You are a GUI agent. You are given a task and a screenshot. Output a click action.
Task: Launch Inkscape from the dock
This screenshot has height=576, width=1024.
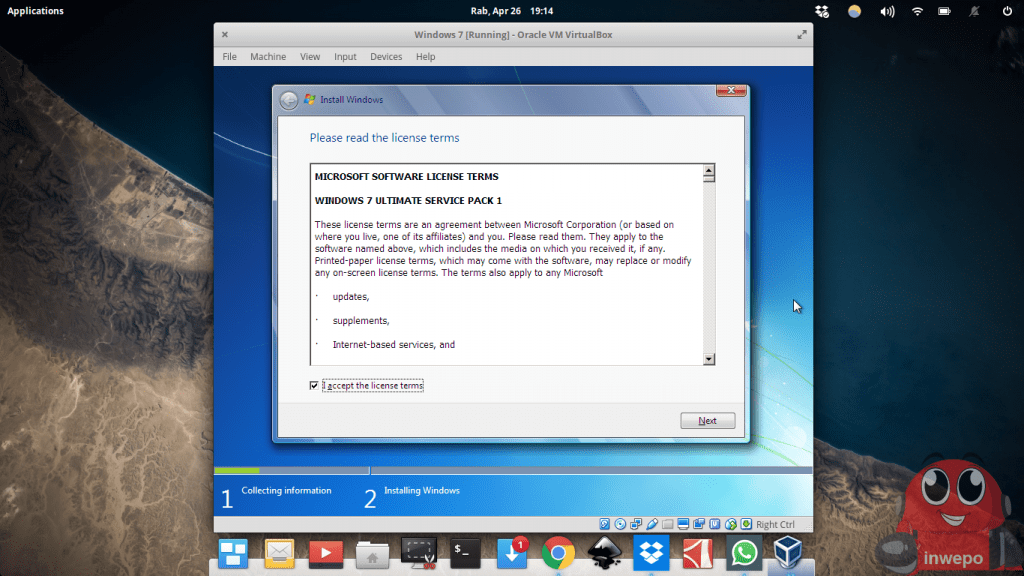tap(605, 552)
